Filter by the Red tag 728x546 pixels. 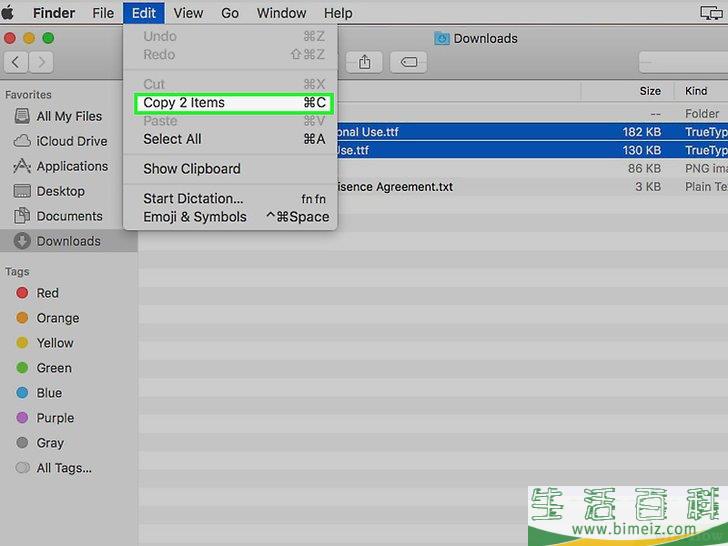47,293
